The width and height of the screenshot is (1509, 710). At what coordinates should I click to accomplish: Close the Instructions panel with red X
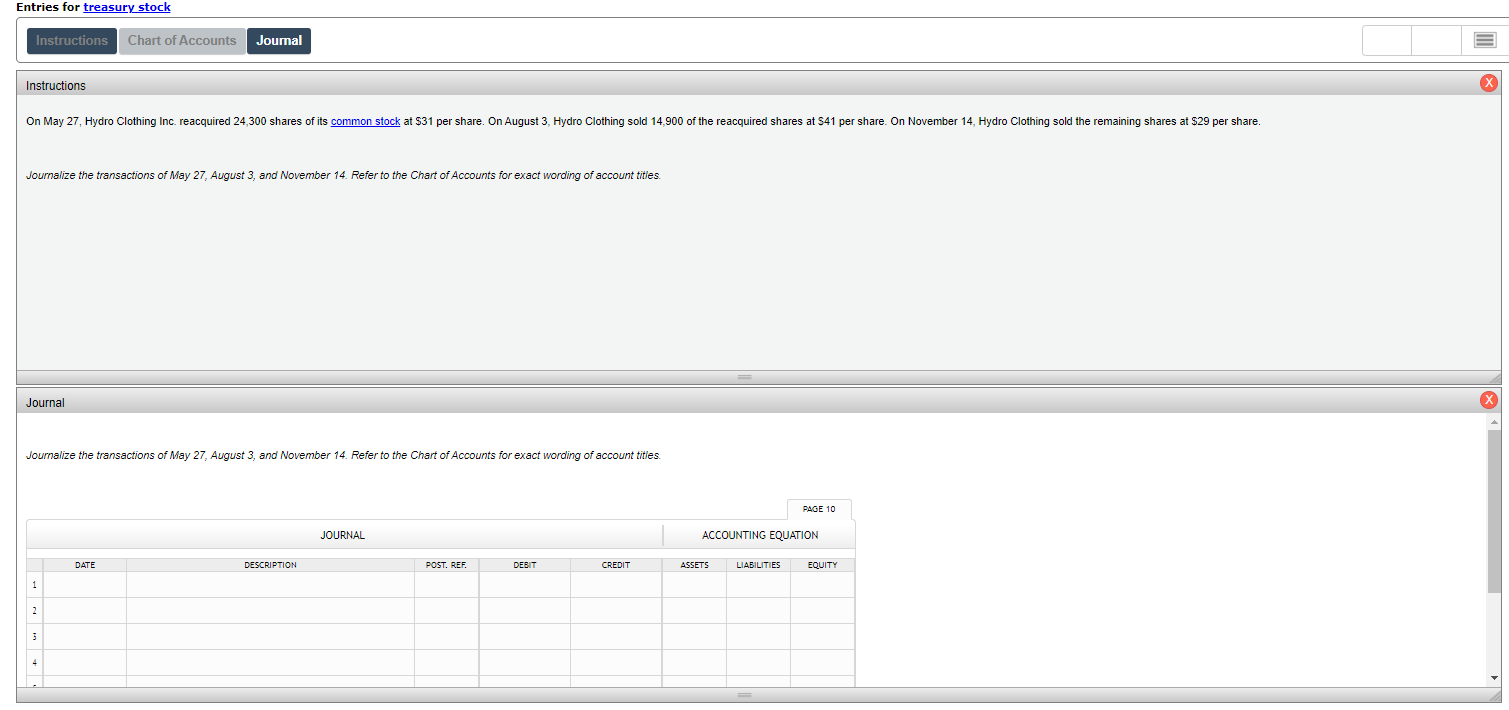[1488, 83]
